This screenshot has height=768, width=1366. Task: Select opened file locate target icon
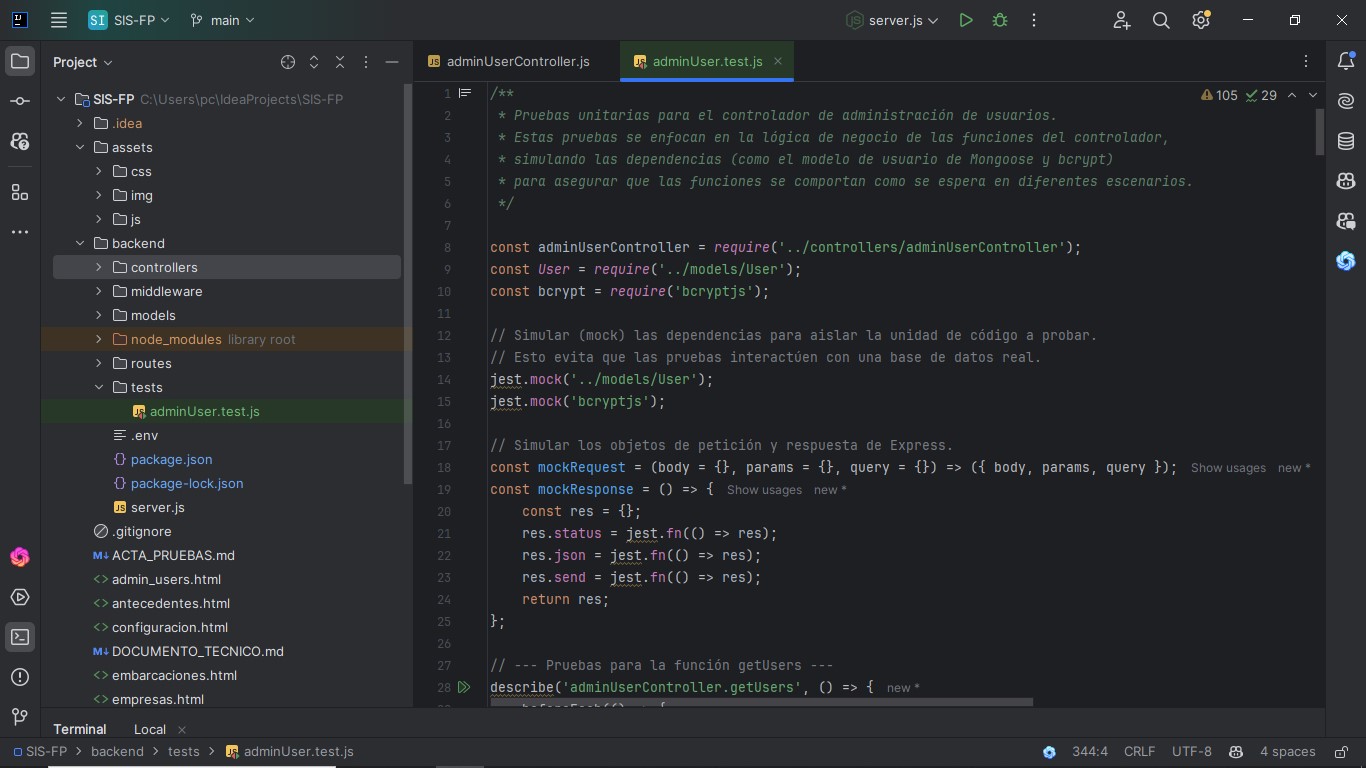(x=288, y=62)
